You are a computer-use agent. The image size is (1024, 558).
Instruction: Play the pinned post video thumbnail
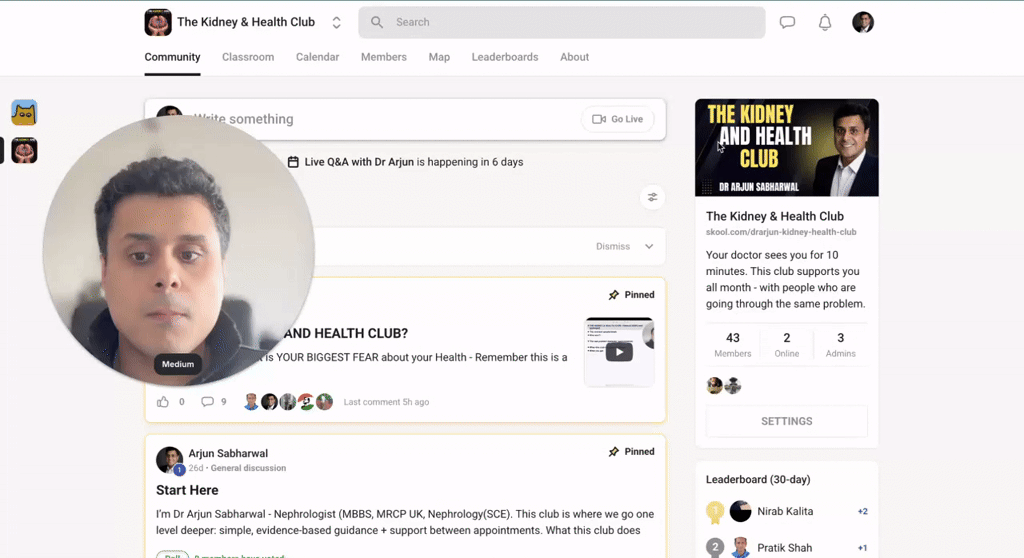click(x=619, y=352)
